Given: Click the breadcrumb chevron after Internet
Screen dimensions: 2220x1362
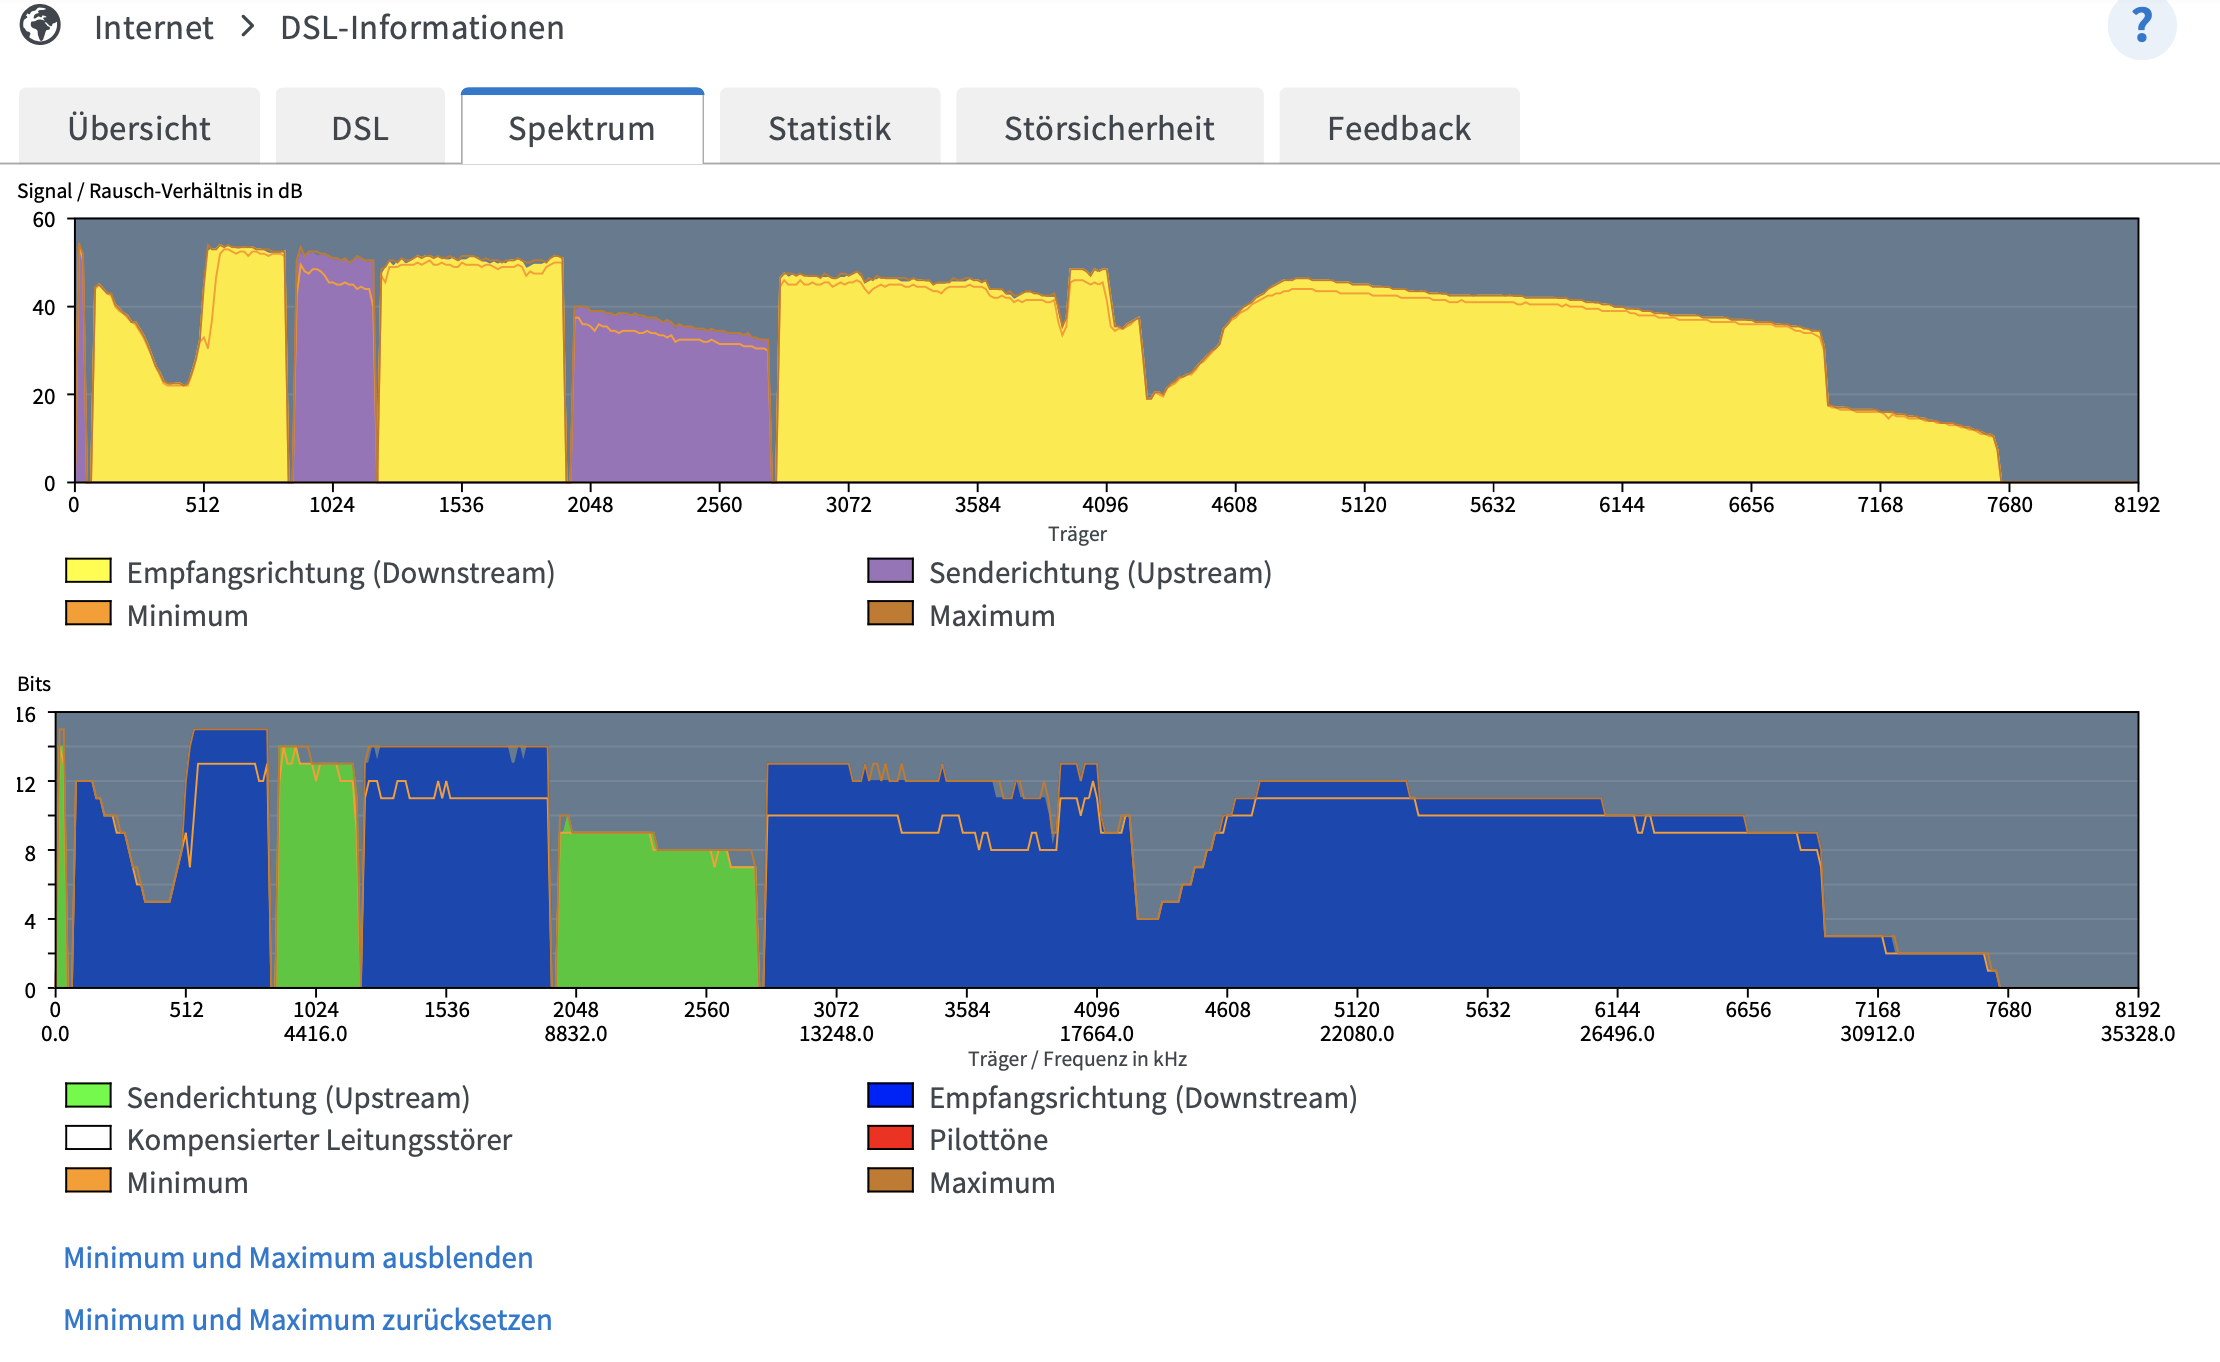Looking at the screenshot, I should click(x=248, y=27).
